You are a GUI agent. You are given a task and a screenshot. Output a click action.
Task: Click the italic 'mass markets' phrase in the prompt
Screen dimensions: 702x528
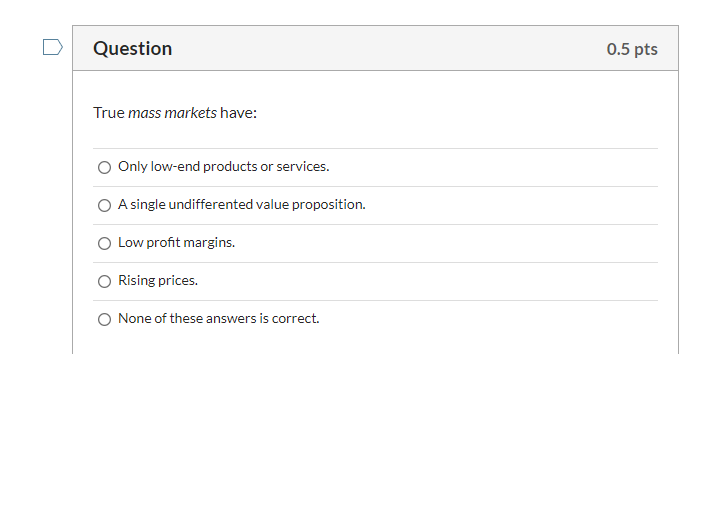pyautogui.click(x=172, y=113)
